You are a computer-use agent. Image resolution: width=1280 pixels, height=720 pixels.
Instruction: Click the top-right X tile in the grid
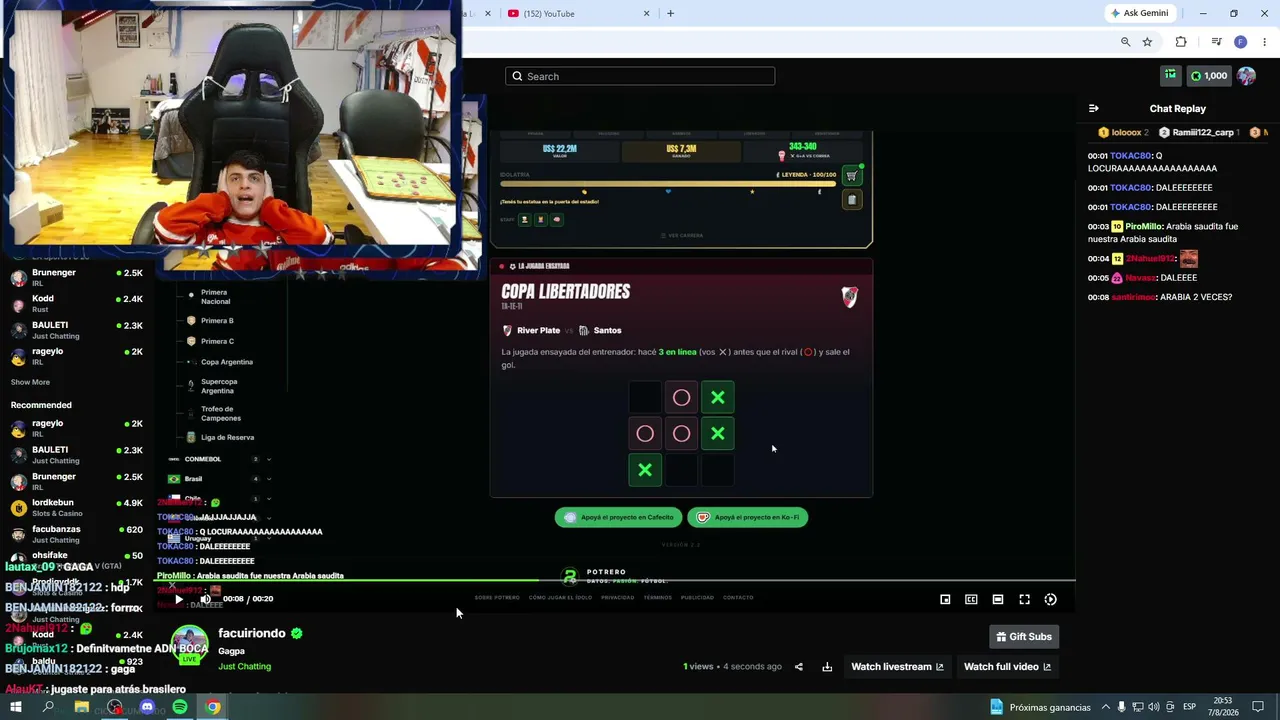pyautogui.click(x=717, y=398)
